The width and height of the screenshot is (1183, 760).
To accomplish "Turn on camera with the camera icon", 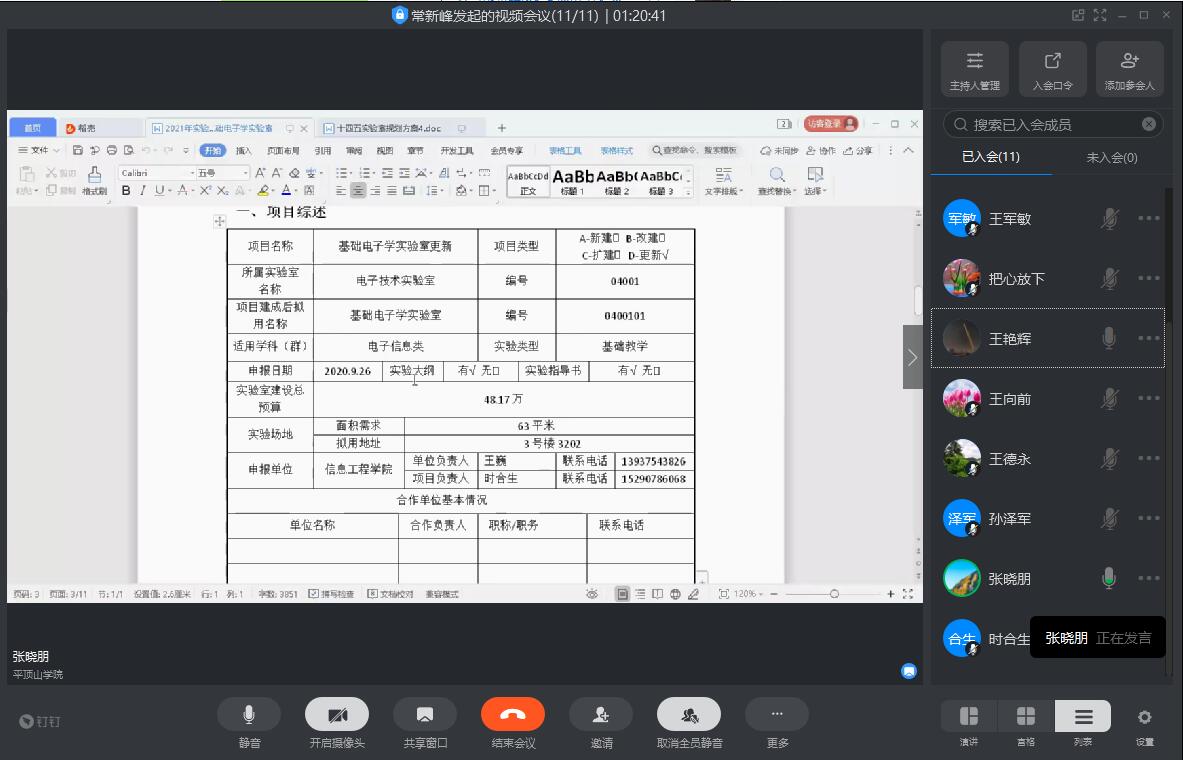I will click(x=337, y=715).
